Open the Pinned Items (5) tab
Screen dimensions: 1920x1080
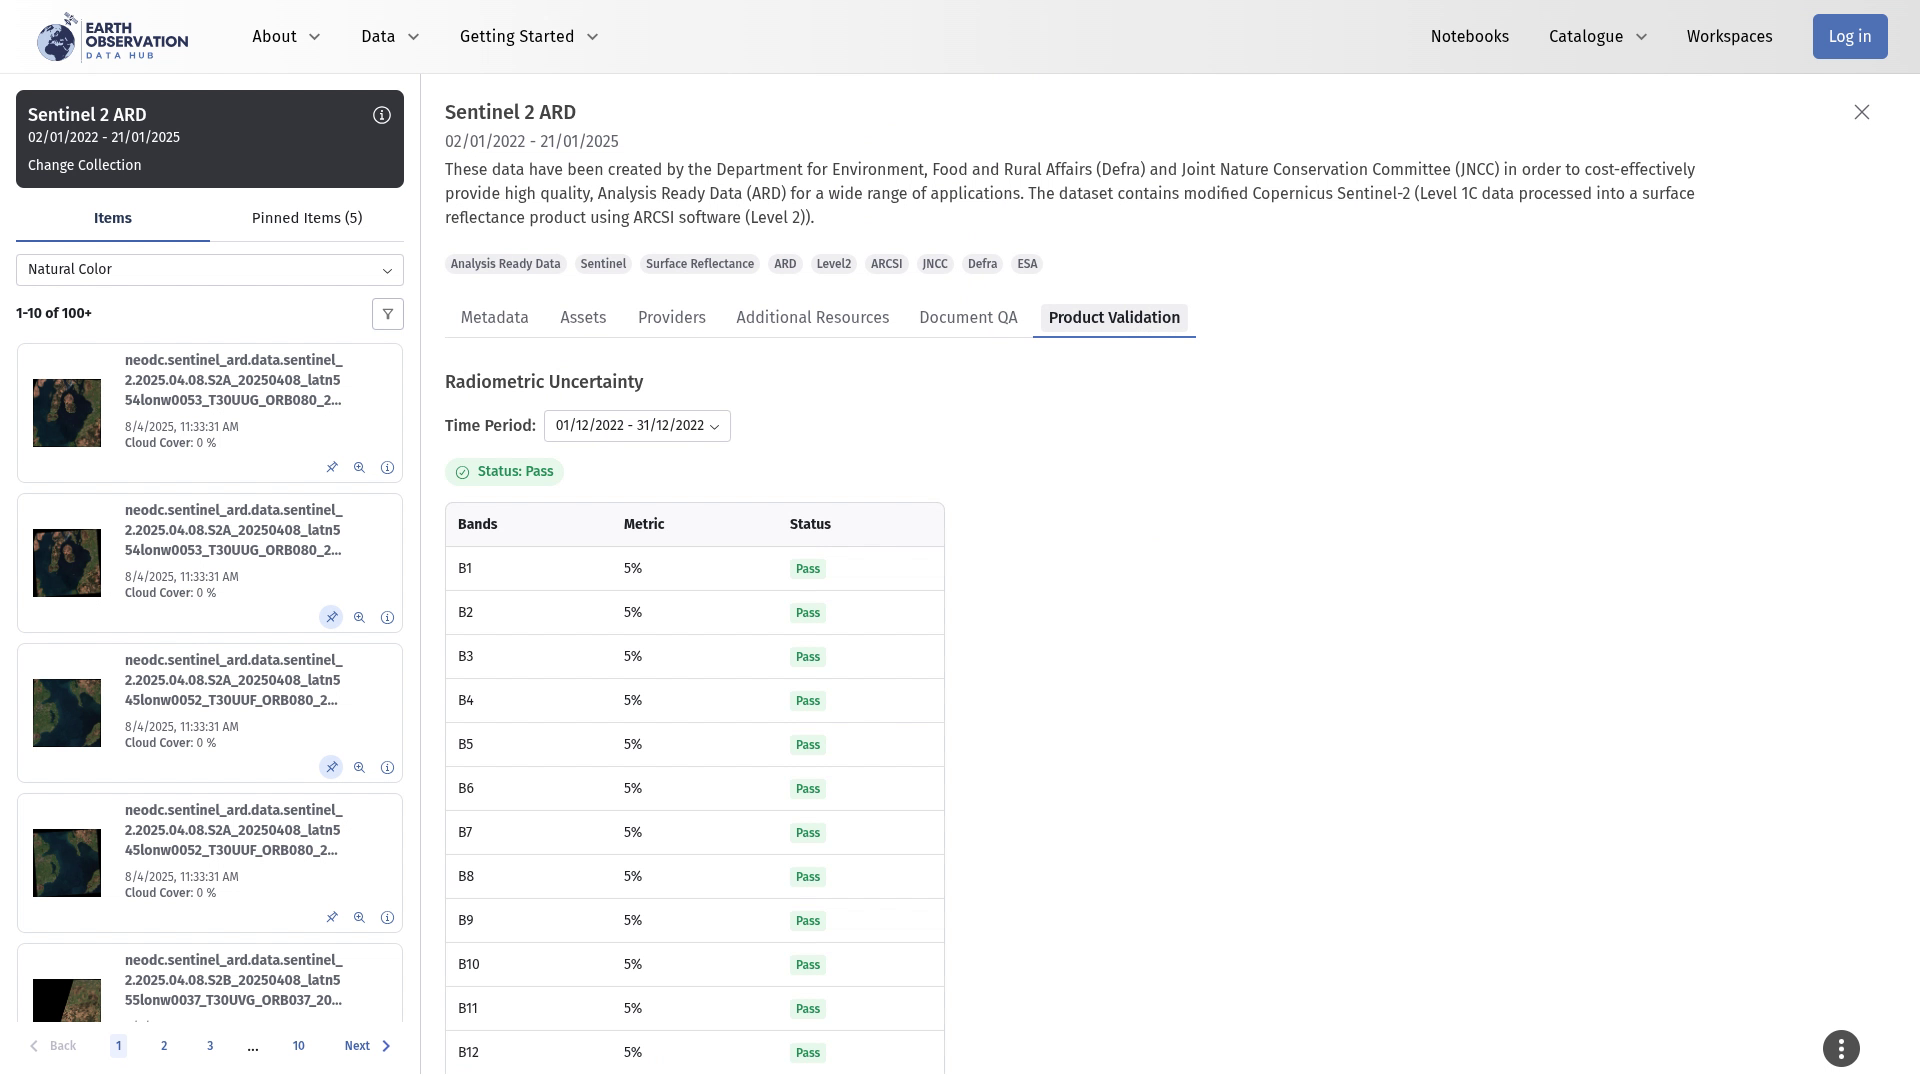pos(307,218)
